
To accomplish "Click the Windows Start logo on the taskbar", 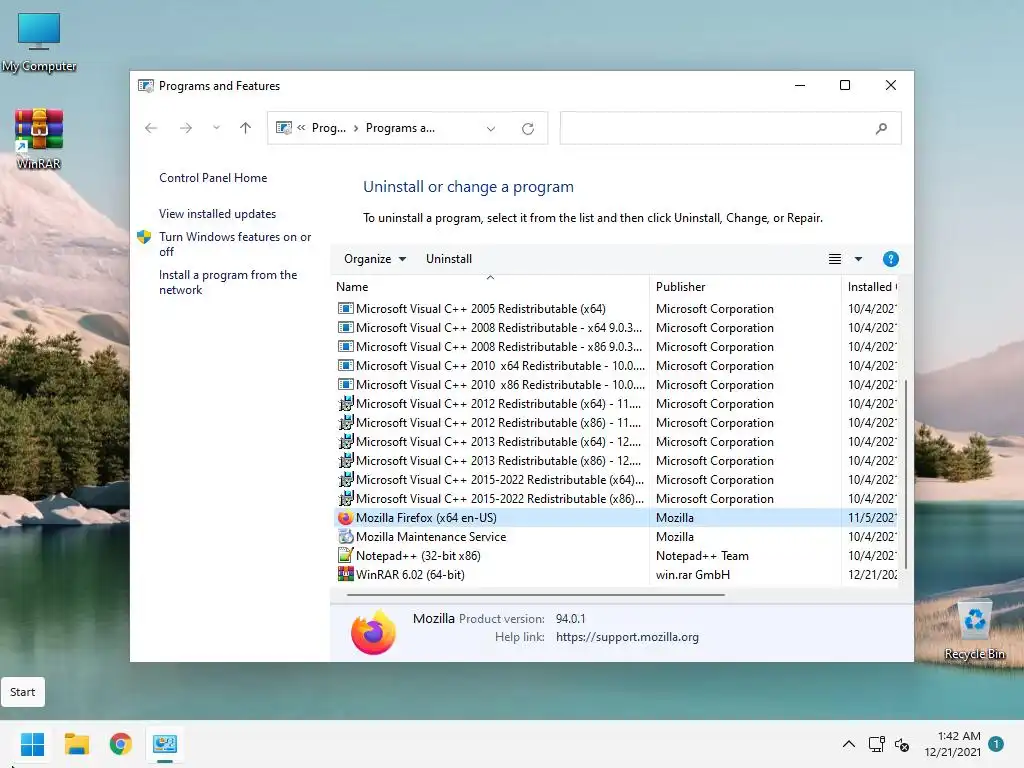I will click(x=32, y=744).
